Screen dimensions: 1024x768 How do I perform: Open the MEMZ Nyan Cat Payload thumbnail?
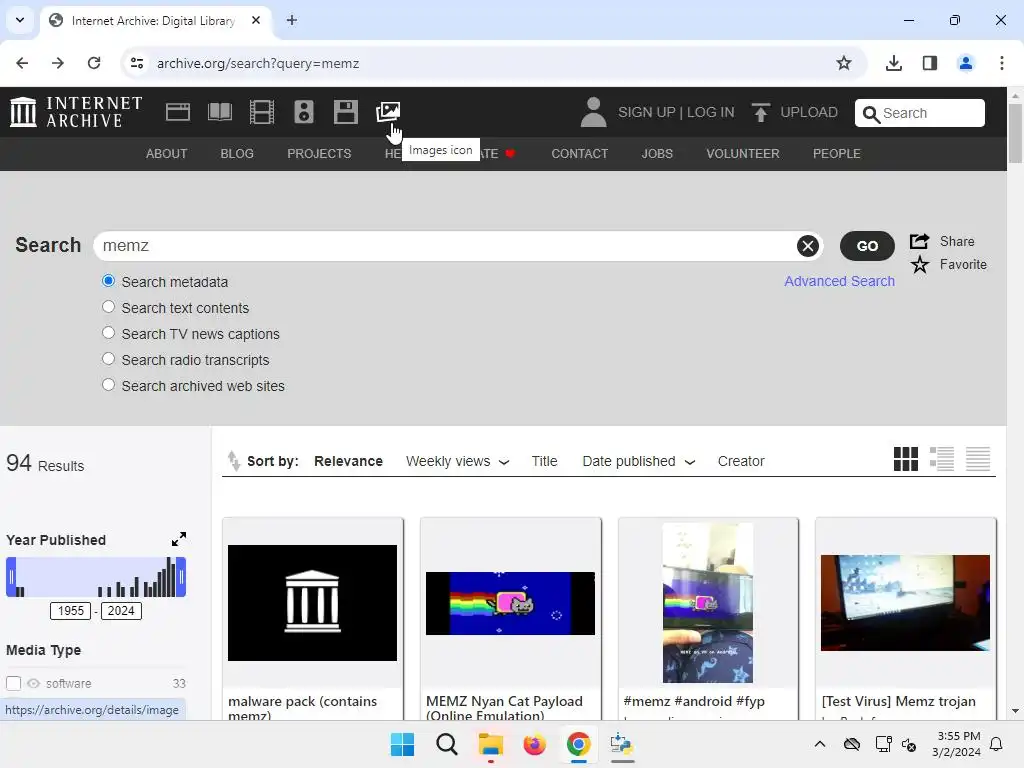point(510,603)
